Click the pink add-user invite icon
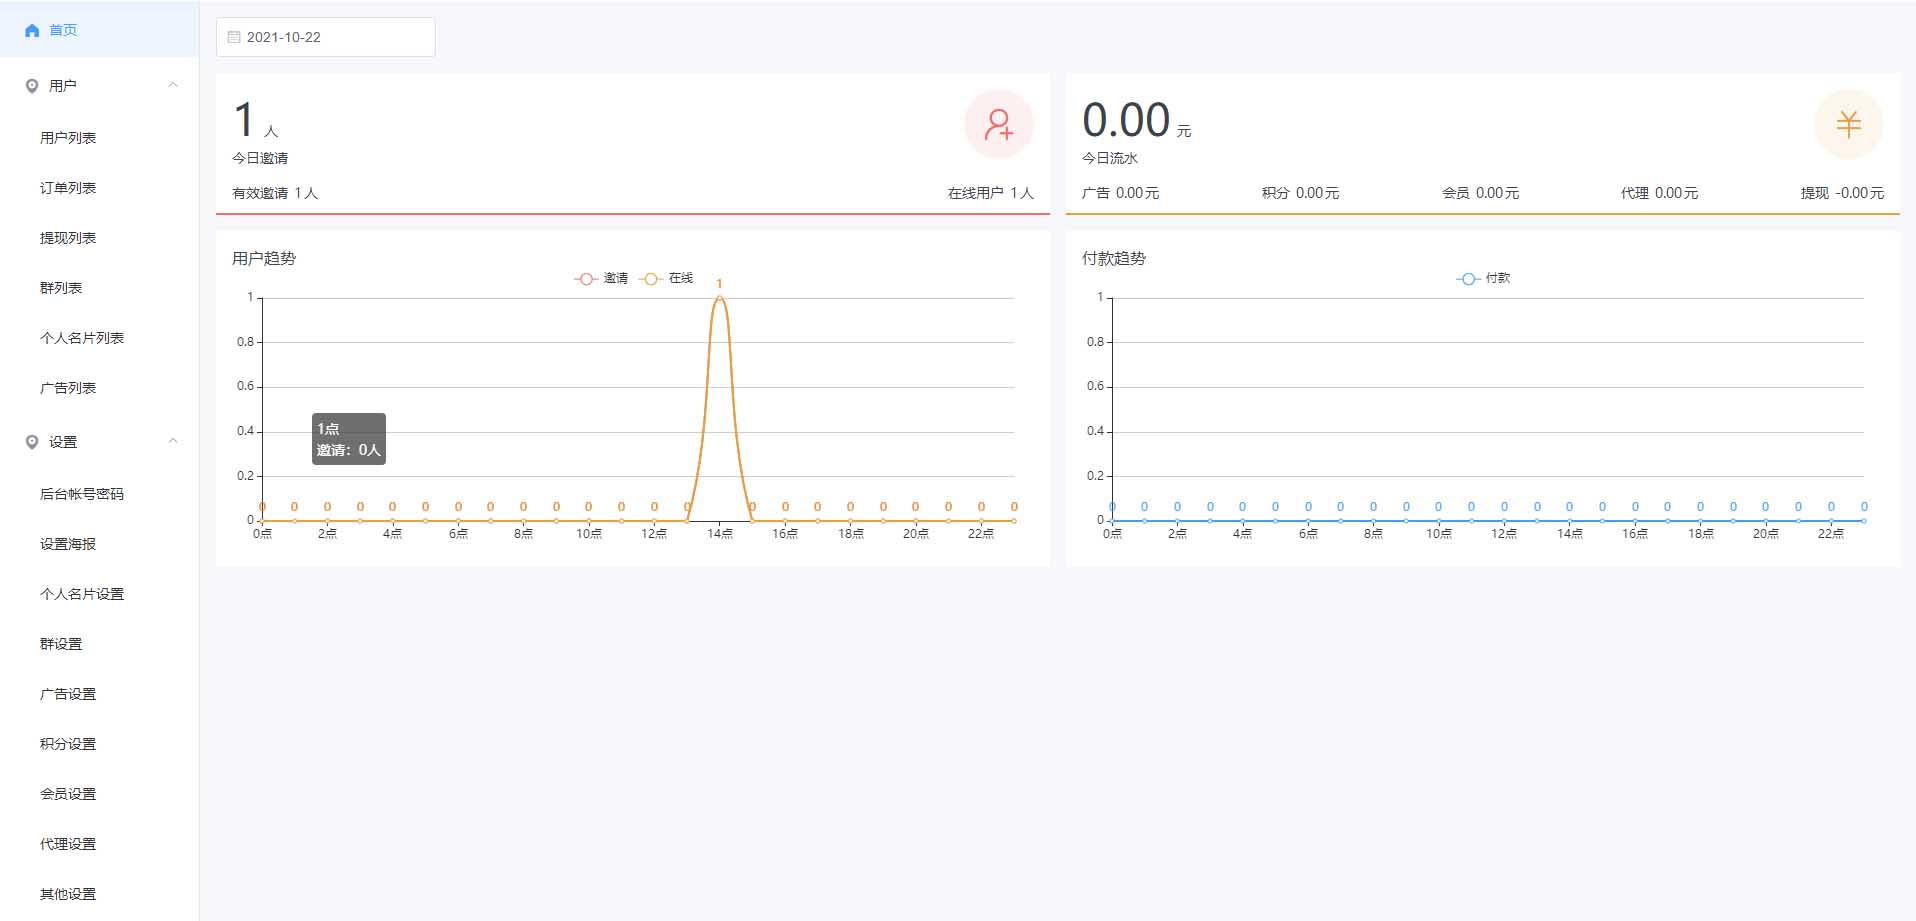This screenshot has height=921, width=1916. click(x=998, y=124)
